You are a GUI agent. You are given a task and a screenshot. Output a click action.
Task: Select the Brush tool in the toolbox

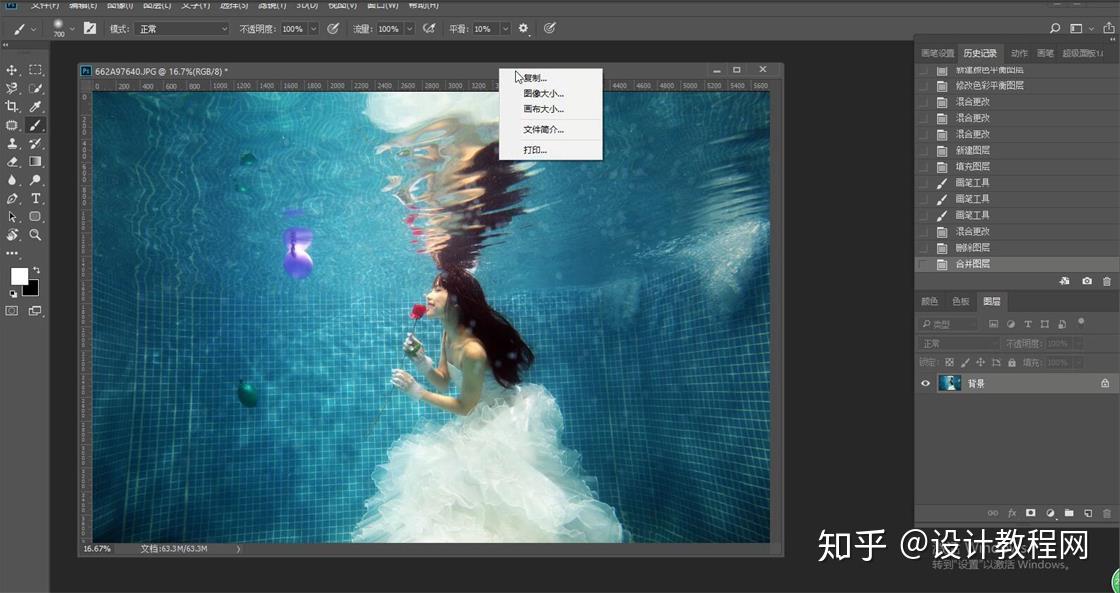[35, 125]
